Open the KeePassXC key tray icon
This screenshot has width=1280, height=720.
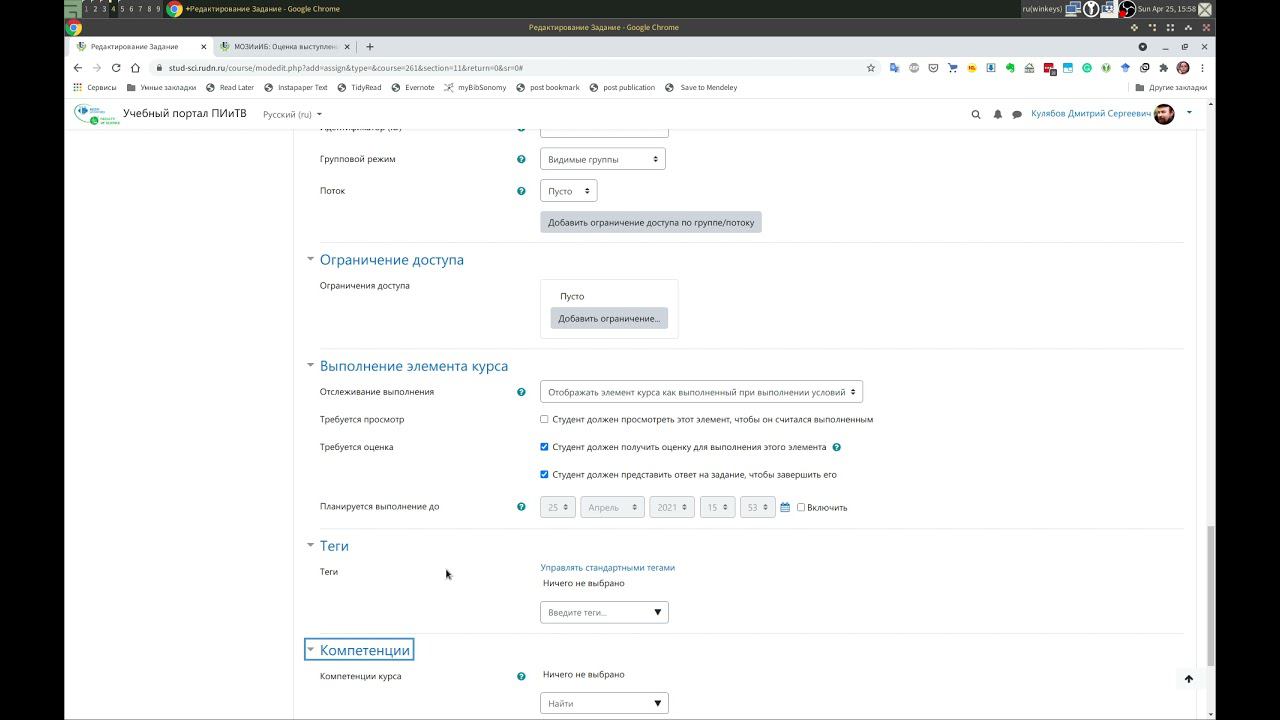pos(1091,9)
